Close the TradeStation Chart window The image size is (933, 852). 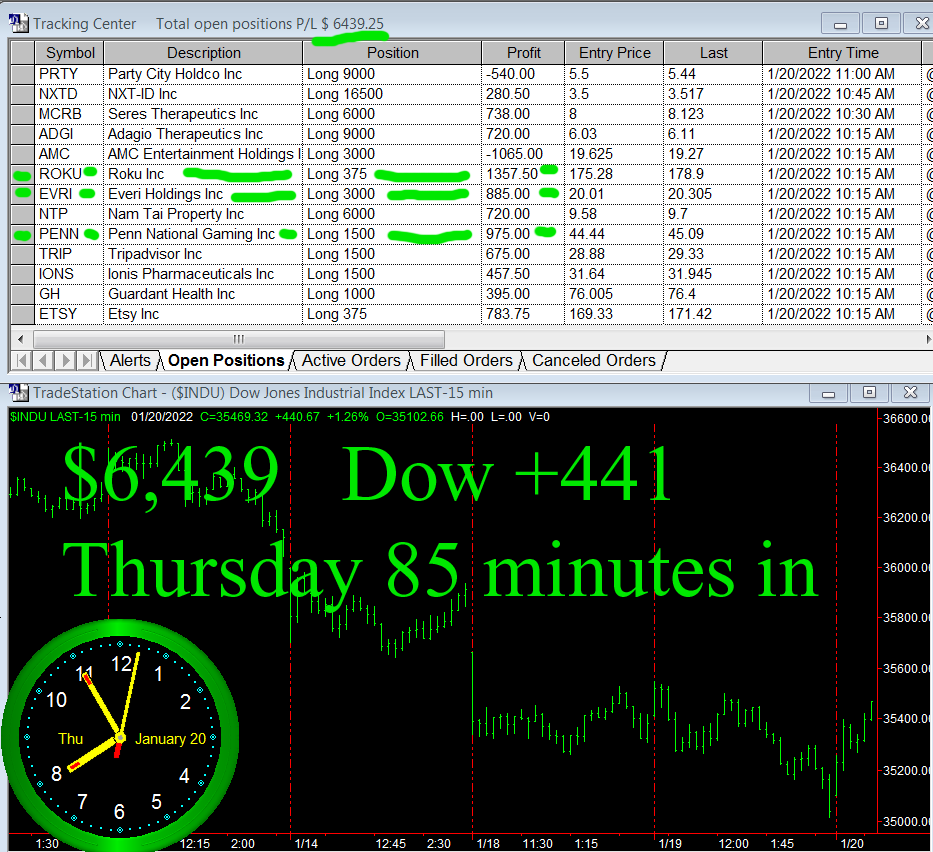[x=910, y=393]
